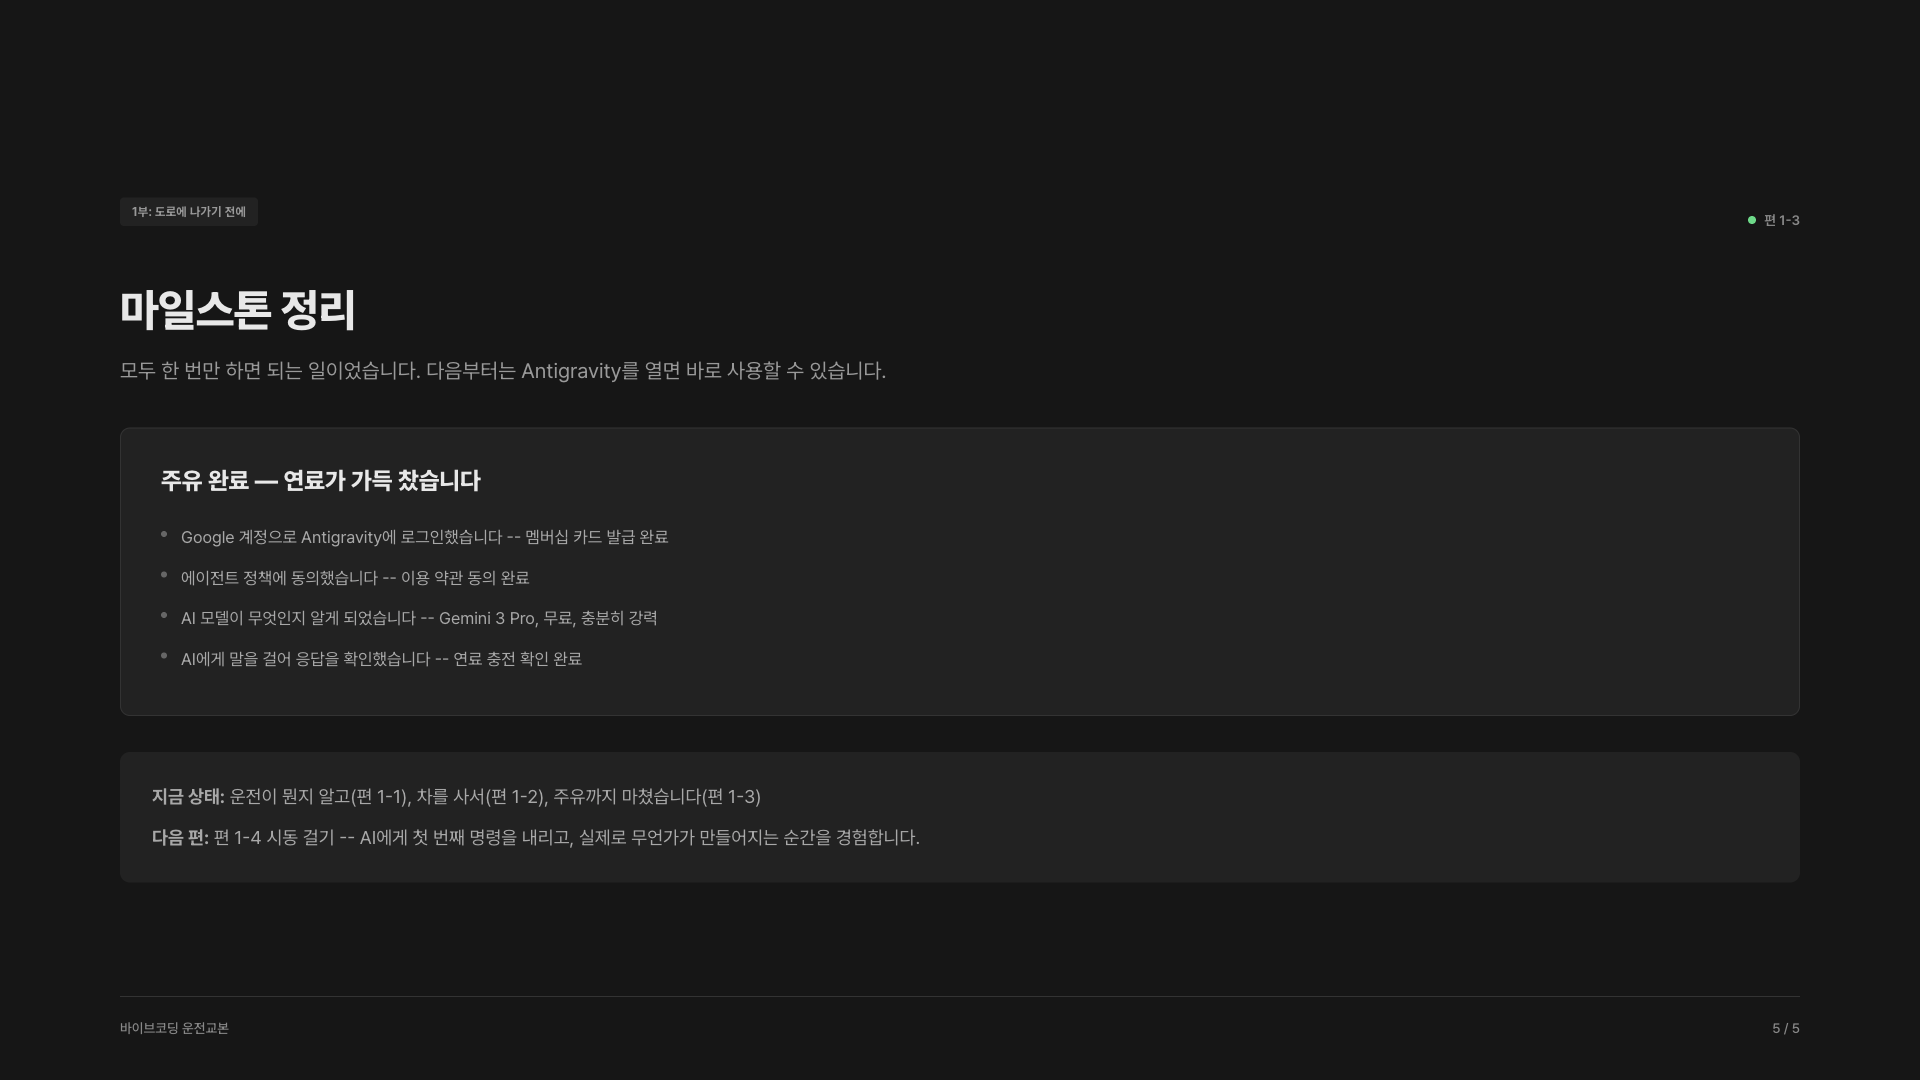Click the bullet dot before AI 모델 line
The image size is (1920, 1080).
[164, 616]
